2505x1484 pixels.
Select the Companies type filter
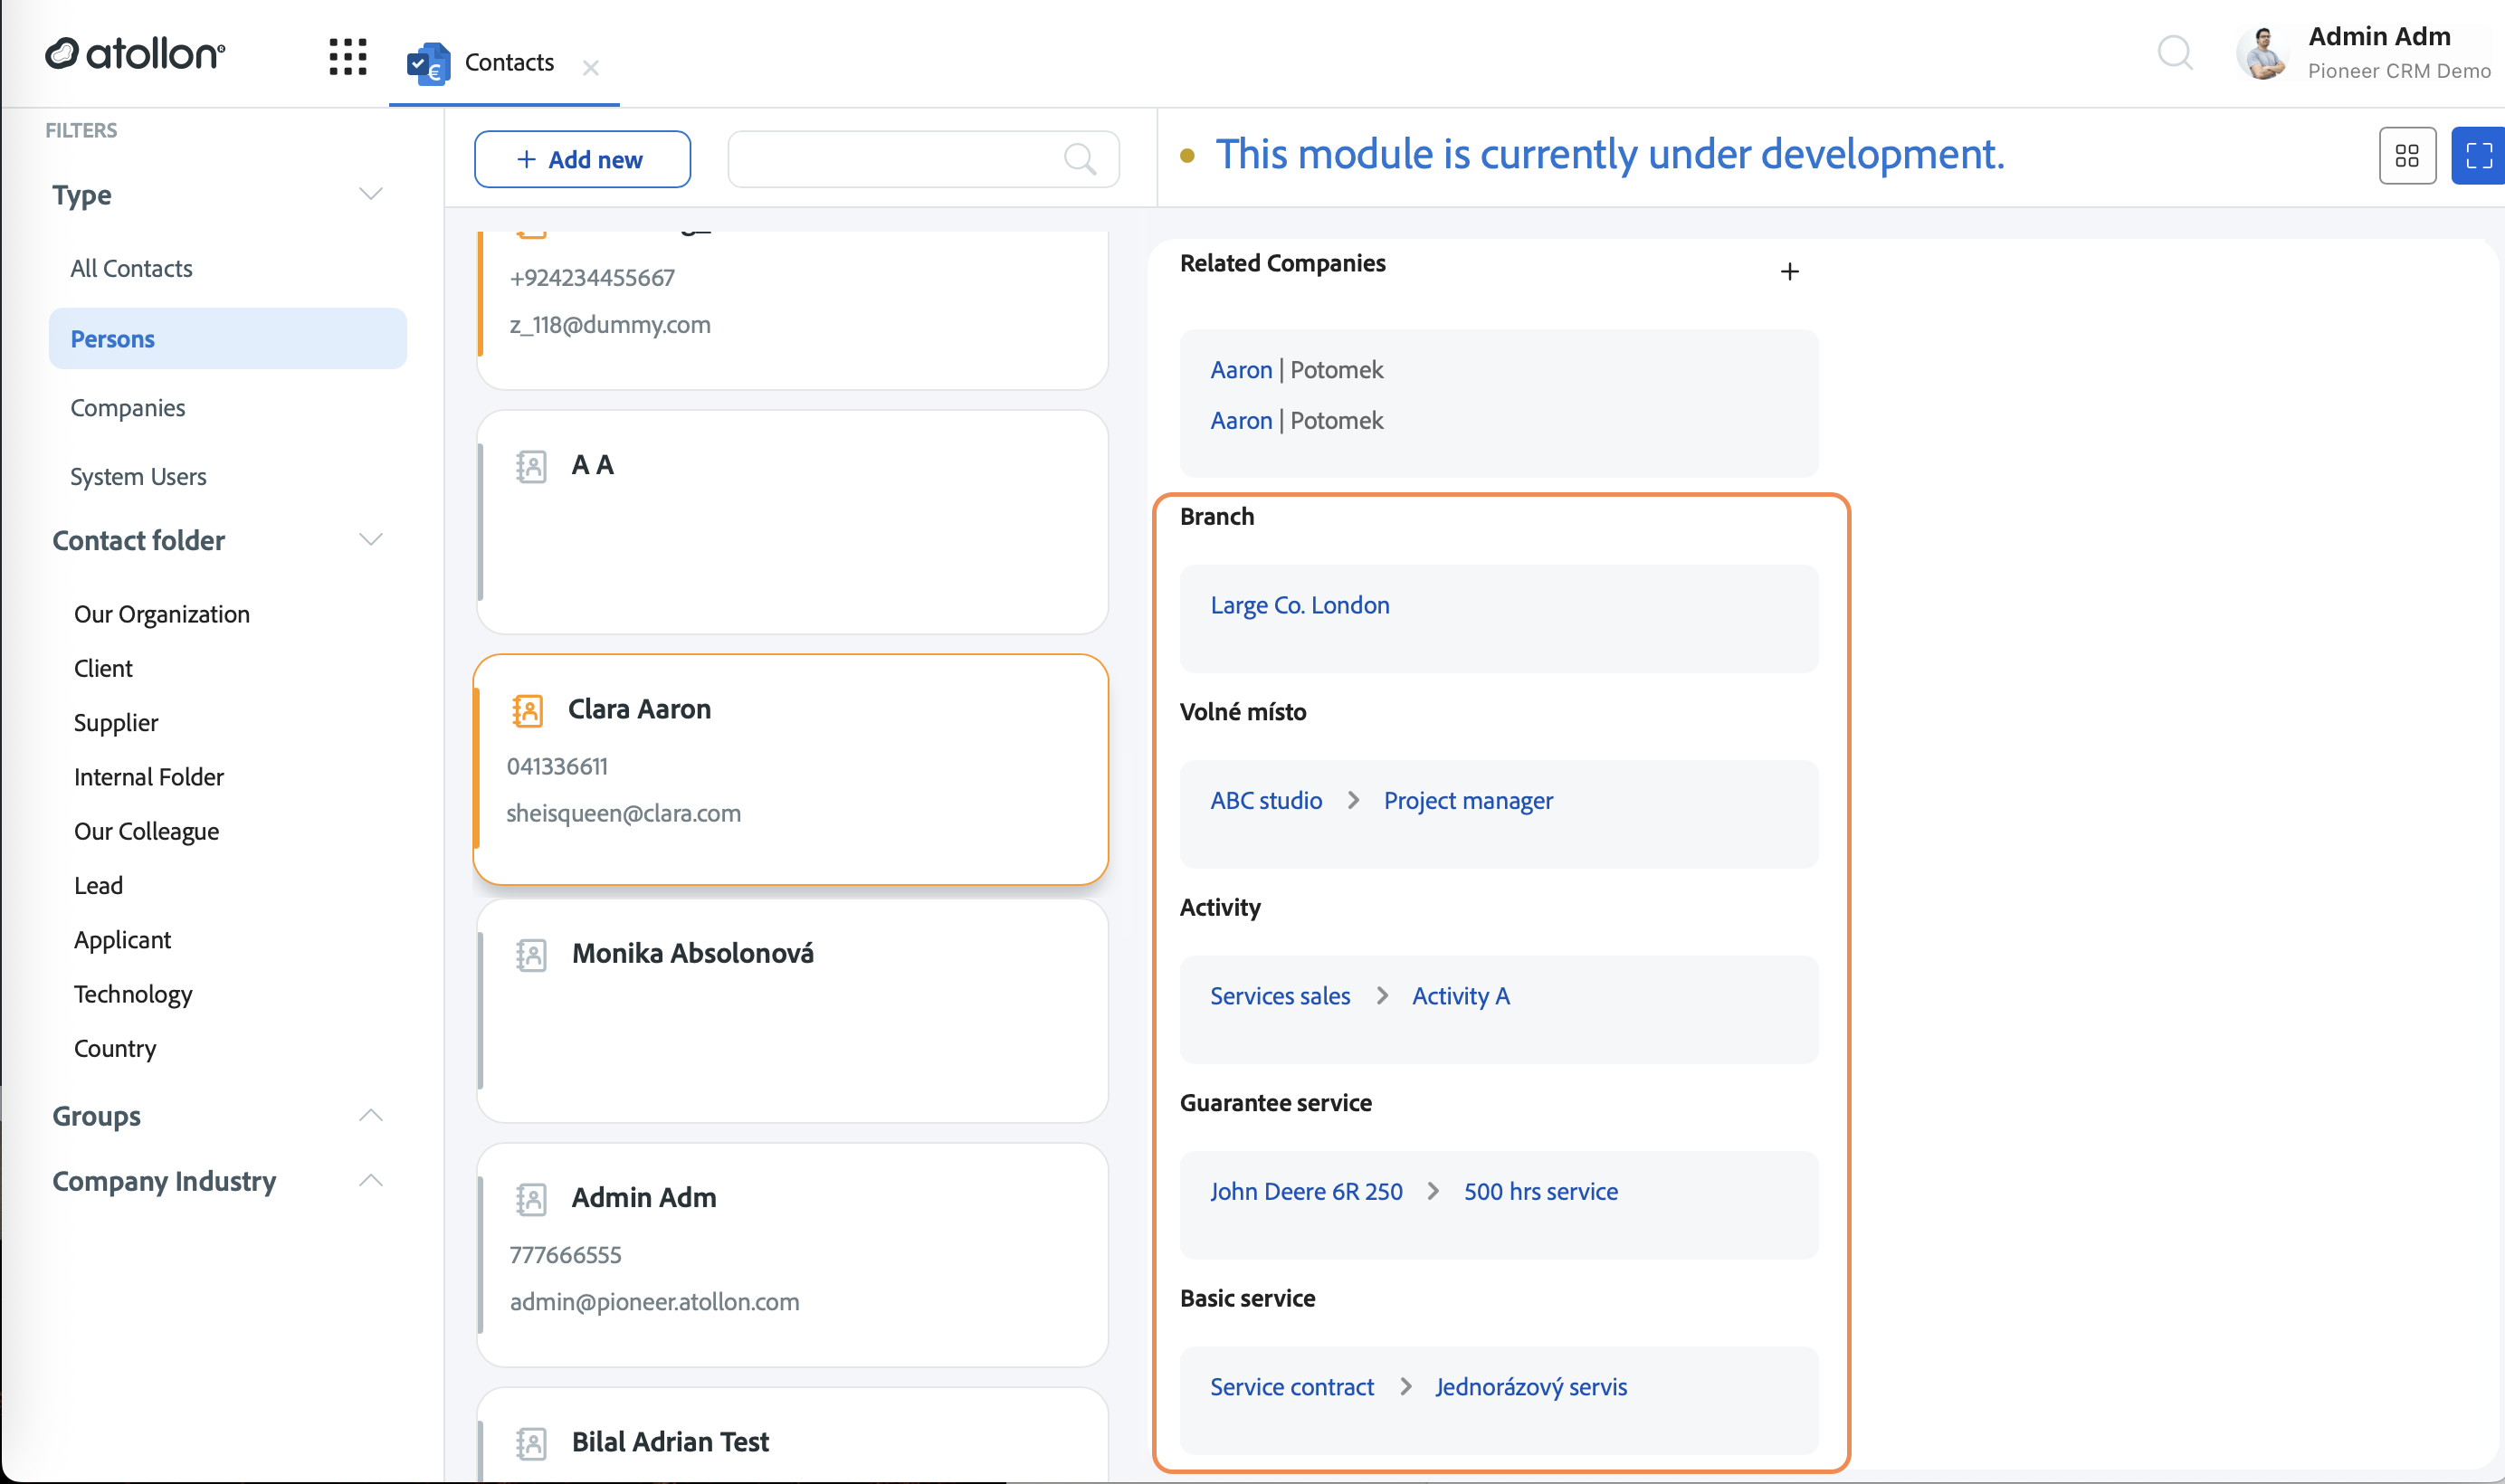[x=128, y=408]
